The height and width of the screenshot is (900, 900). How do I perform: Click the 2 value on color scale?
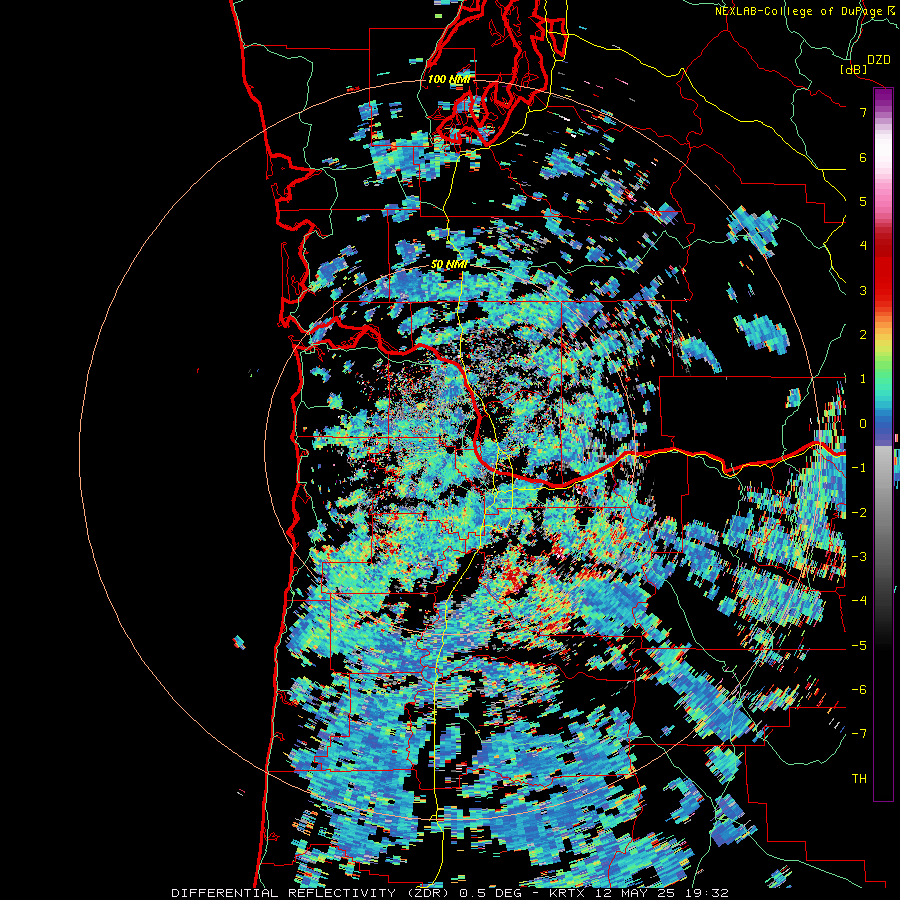863,335
